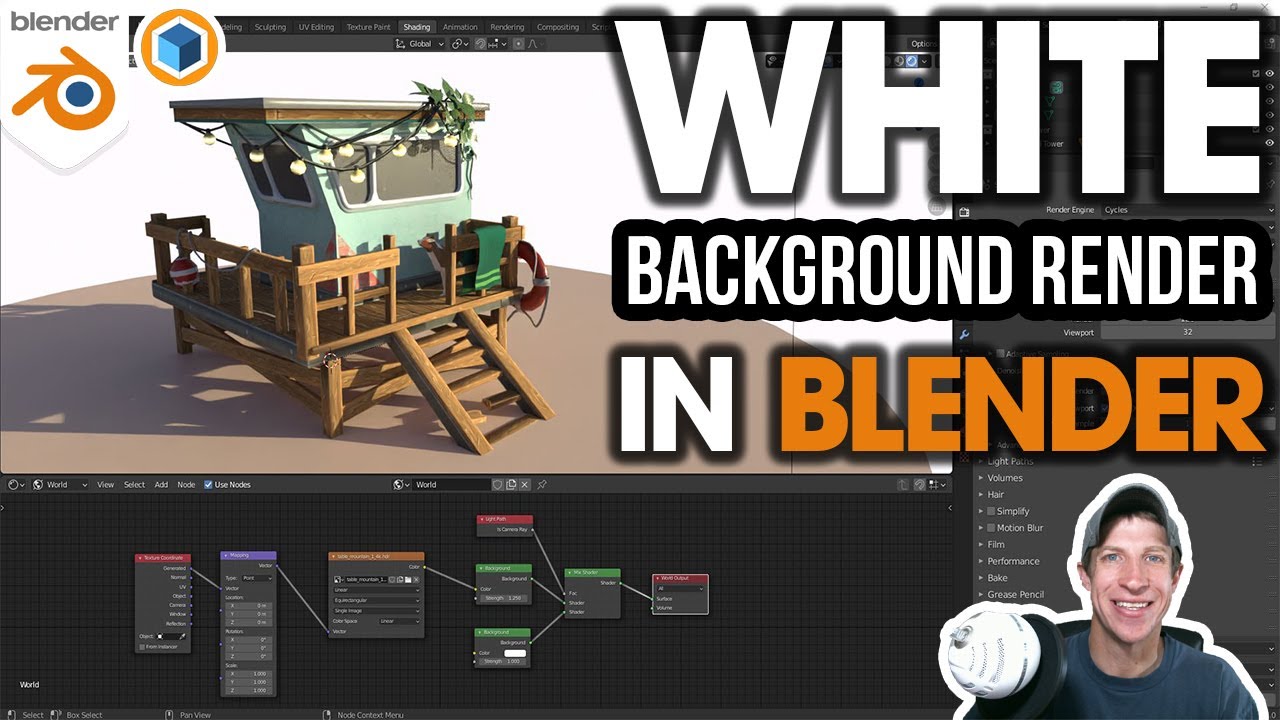
Task: Open World Output target All dropdown
Action: (x=680, y=588)
